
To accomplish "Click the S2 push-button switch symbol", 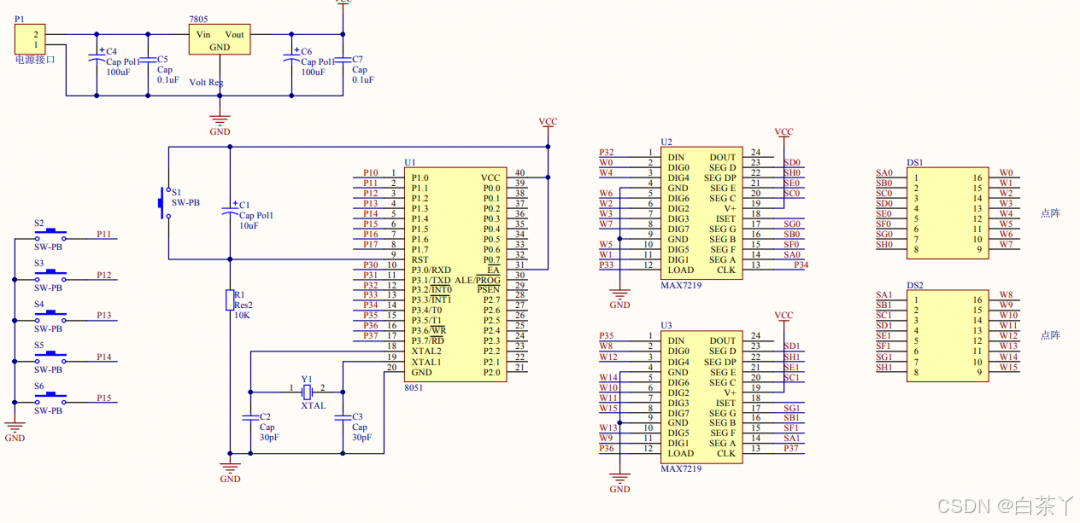I will [x=50, y=238].
